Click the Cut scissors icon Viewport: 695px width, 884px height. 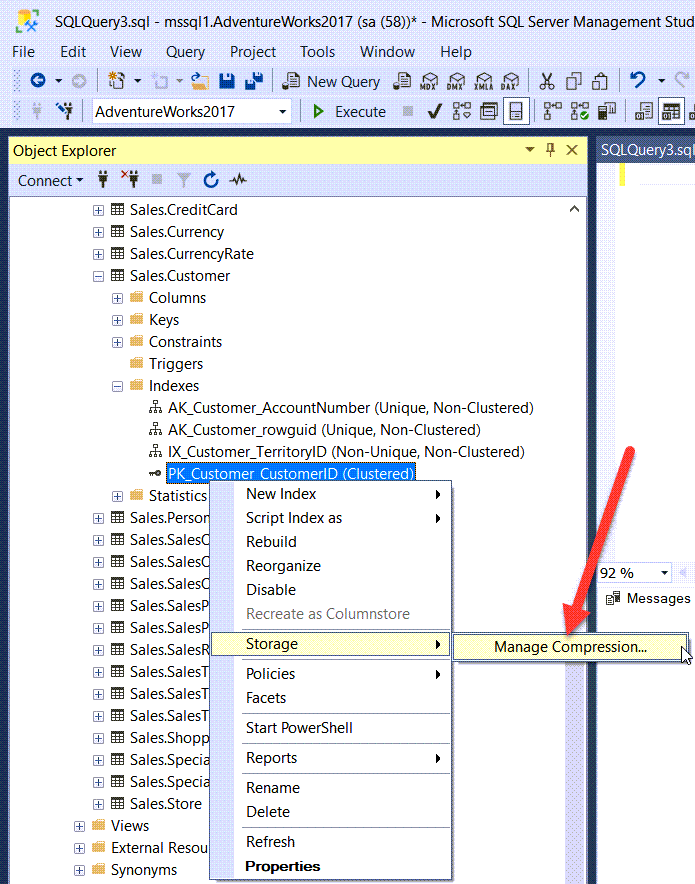click(x=546, y=81)
